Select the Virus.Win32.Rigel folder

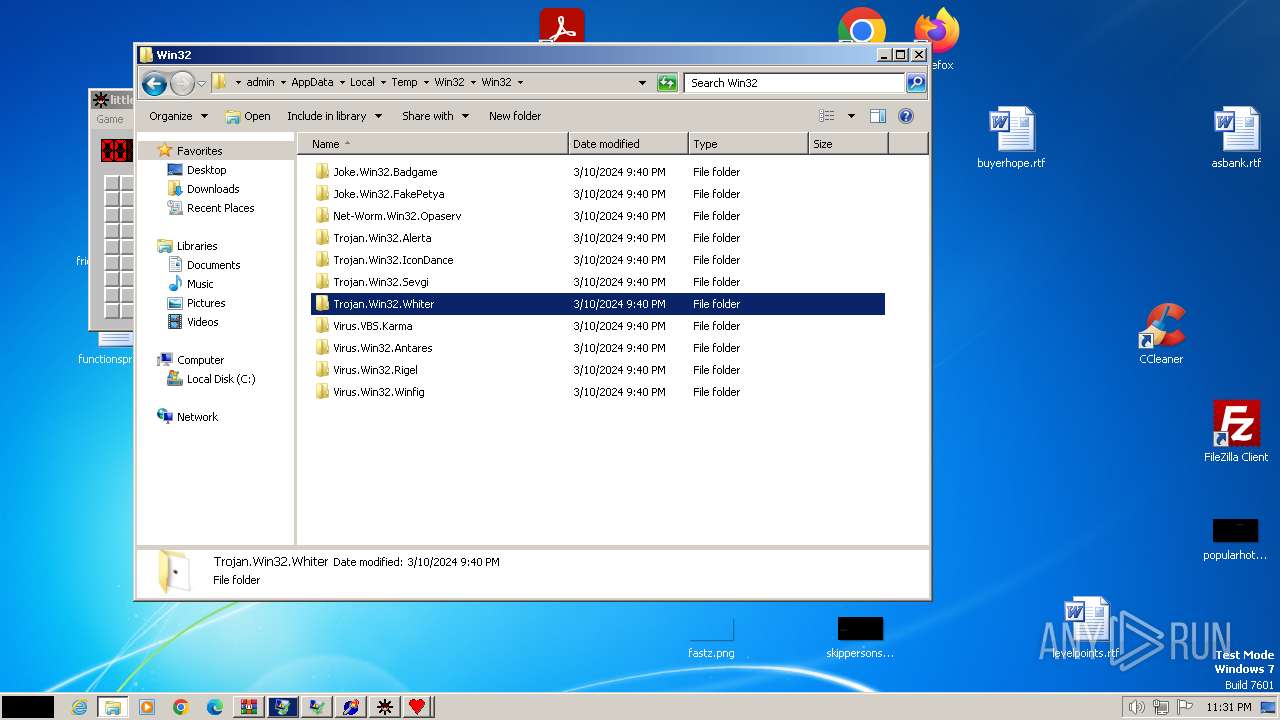click(x=598, y=370)
